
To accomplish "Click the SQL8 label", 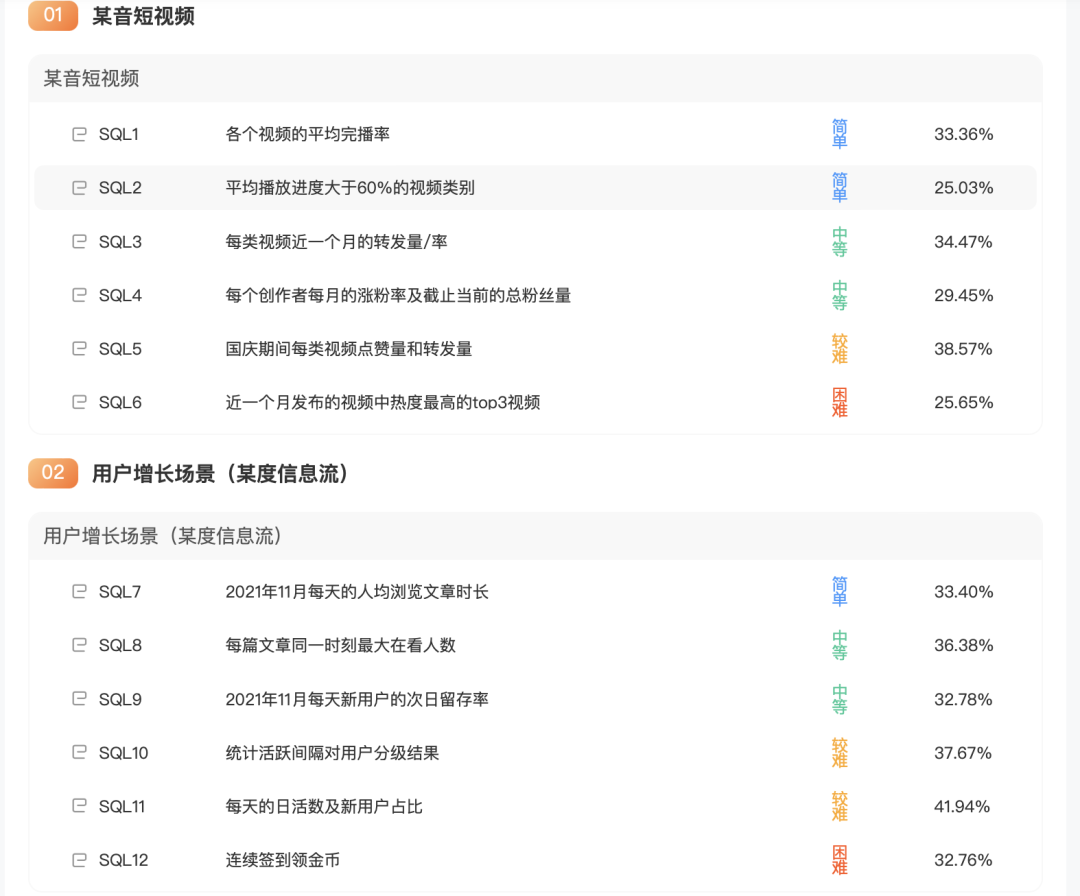I will (x=120, y=645).
